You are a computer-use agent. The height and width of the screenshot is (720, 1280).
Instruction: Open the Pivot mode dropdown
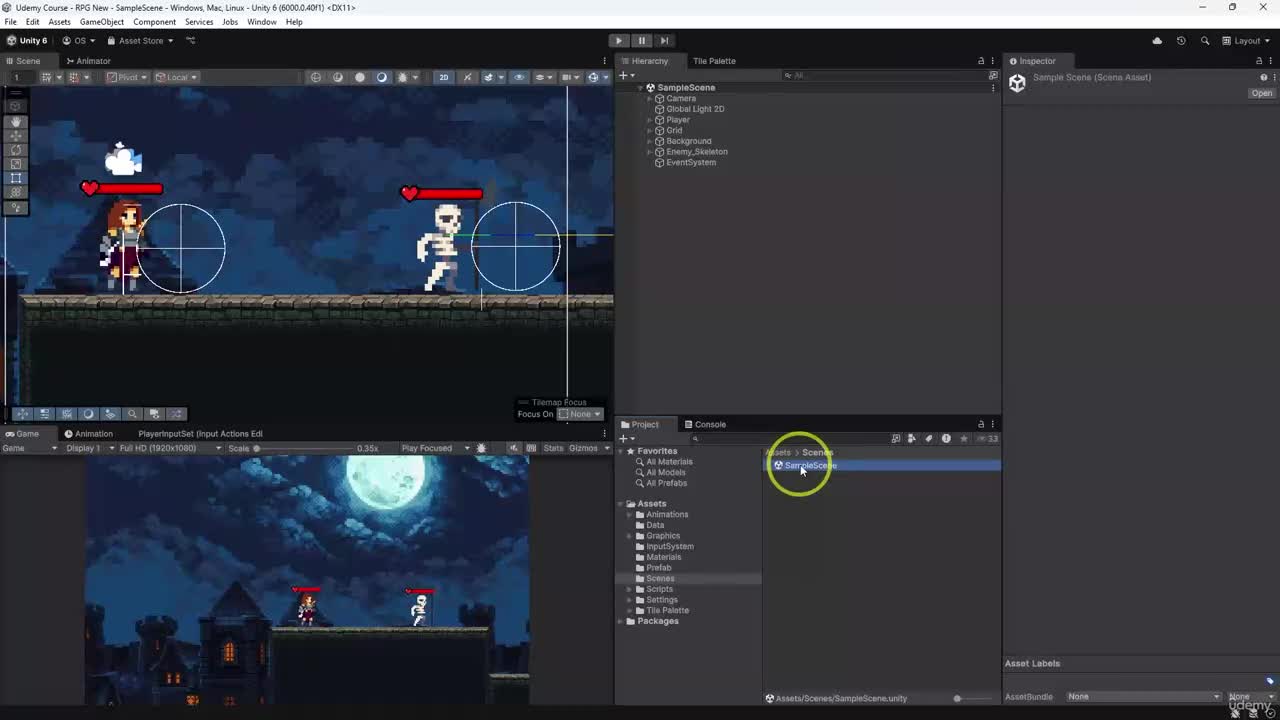pyautogui.click(x=128, y=77)
